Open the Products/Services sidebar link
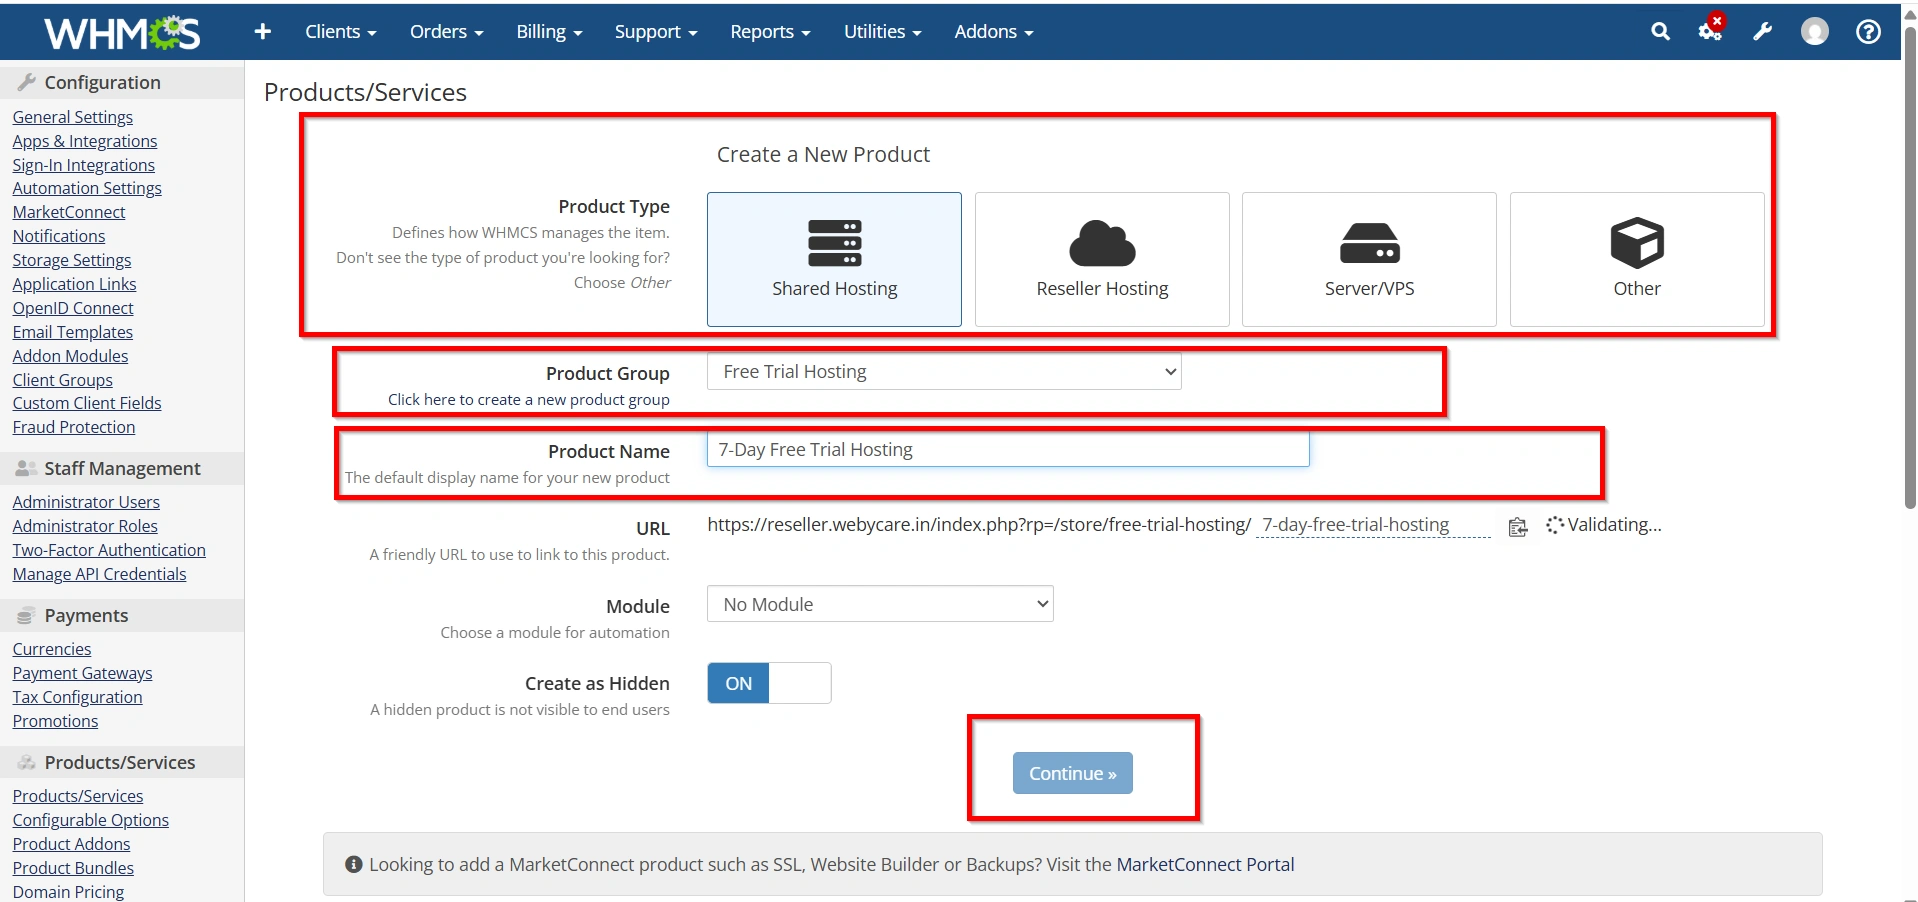Image resolution: width=1918 pixels, height=902 pixels. pyautogui.click(x=77, y=796)
